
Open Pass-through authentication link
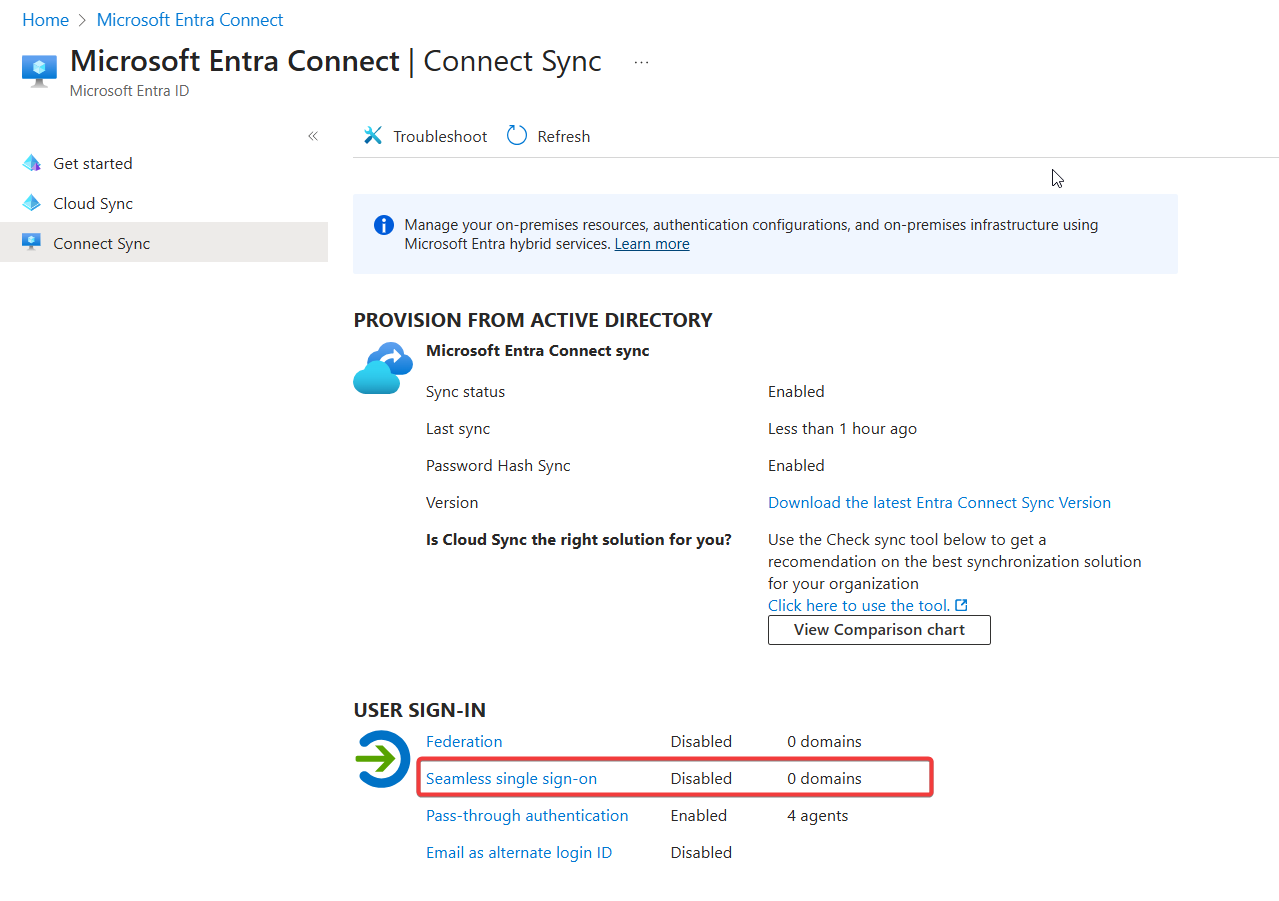pos(527,815)
